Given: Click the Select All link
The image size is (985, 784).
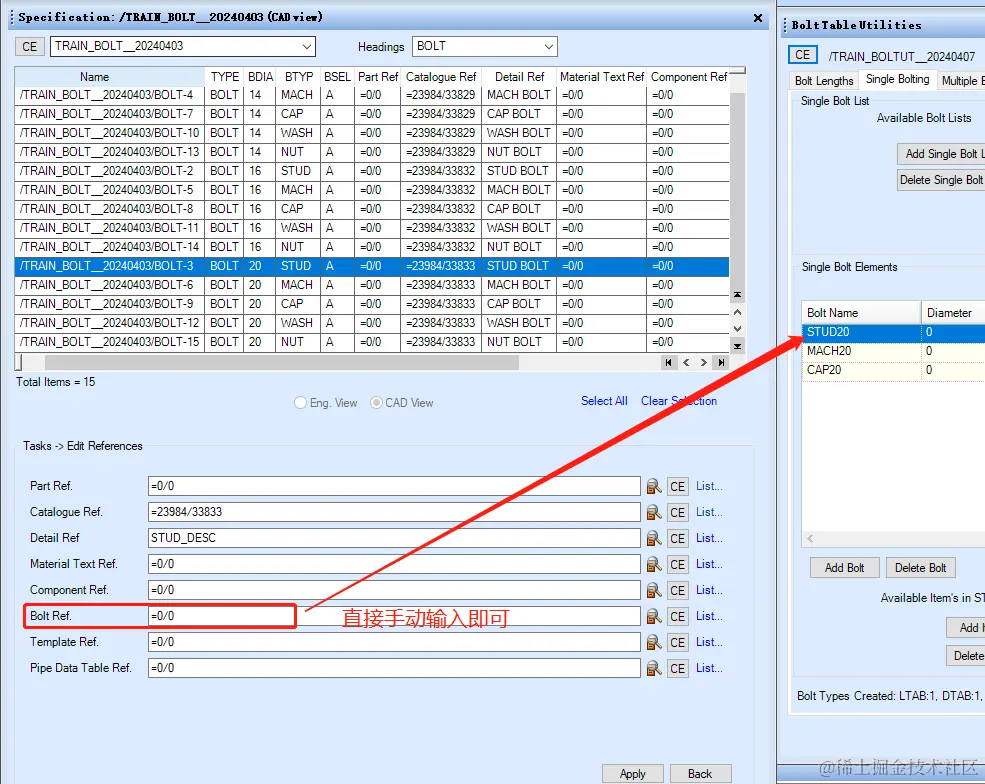Looking at the screenshot, I should tap(604, 401).
